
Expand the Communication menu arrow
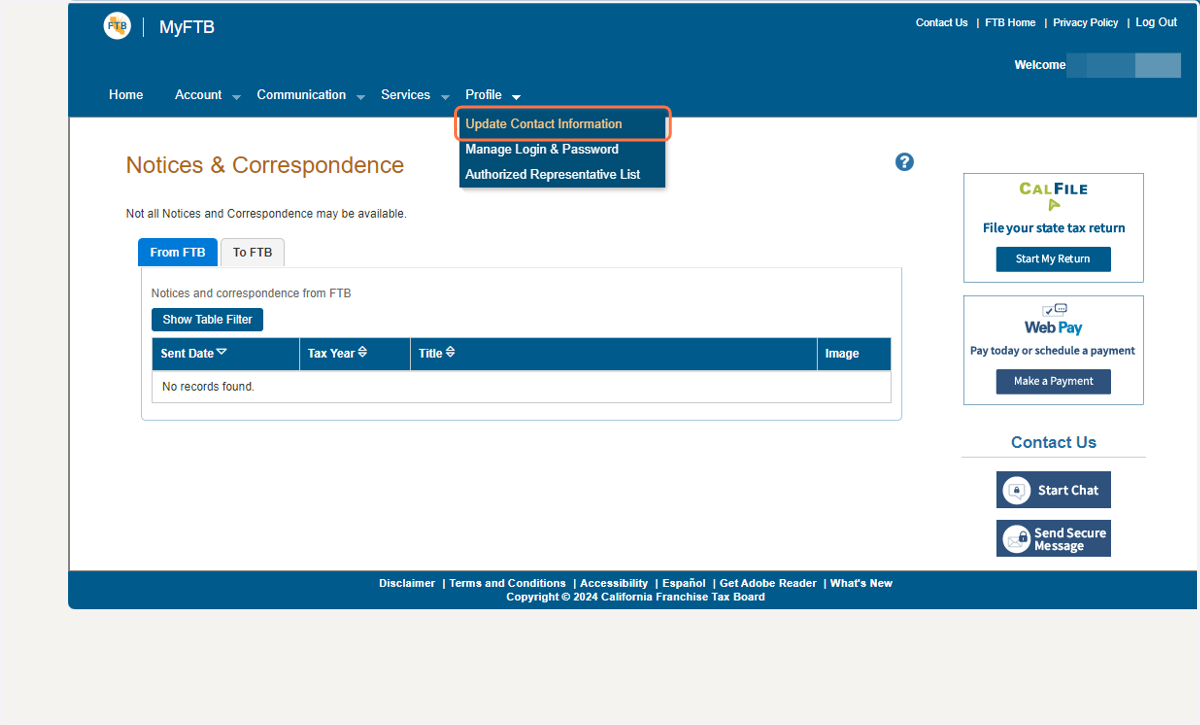pos(360,97)
